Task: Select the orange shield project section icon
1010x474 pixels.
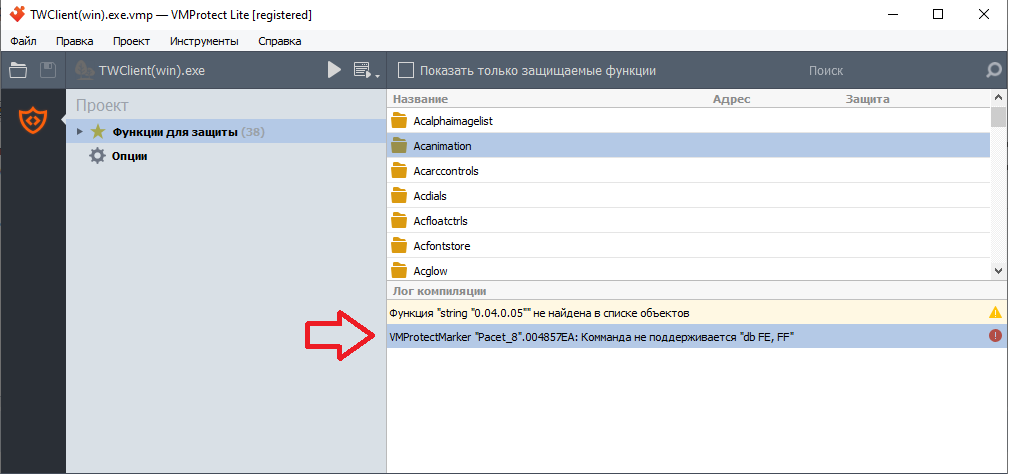Action: click(x=32, y=120)
